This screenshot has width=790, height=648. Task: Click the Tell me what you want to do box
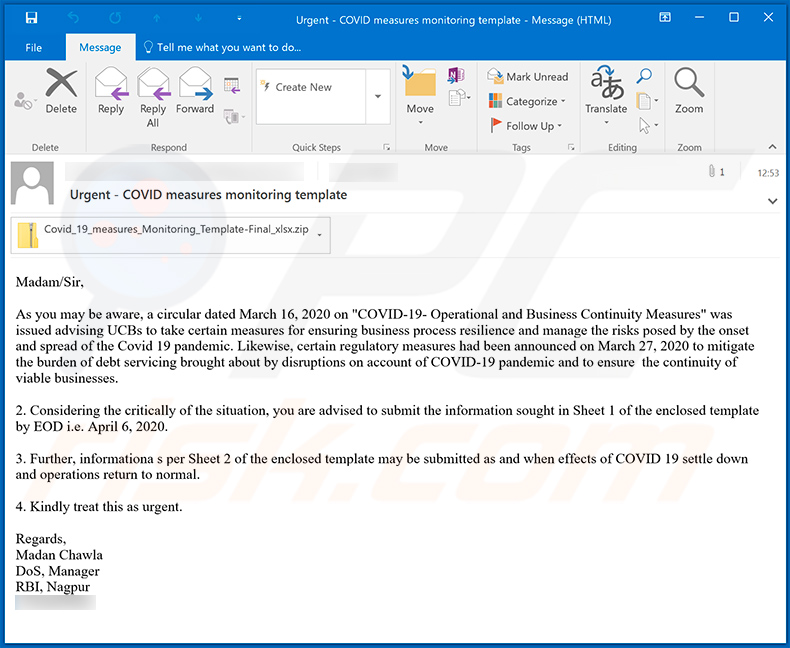tap(222, 47)
